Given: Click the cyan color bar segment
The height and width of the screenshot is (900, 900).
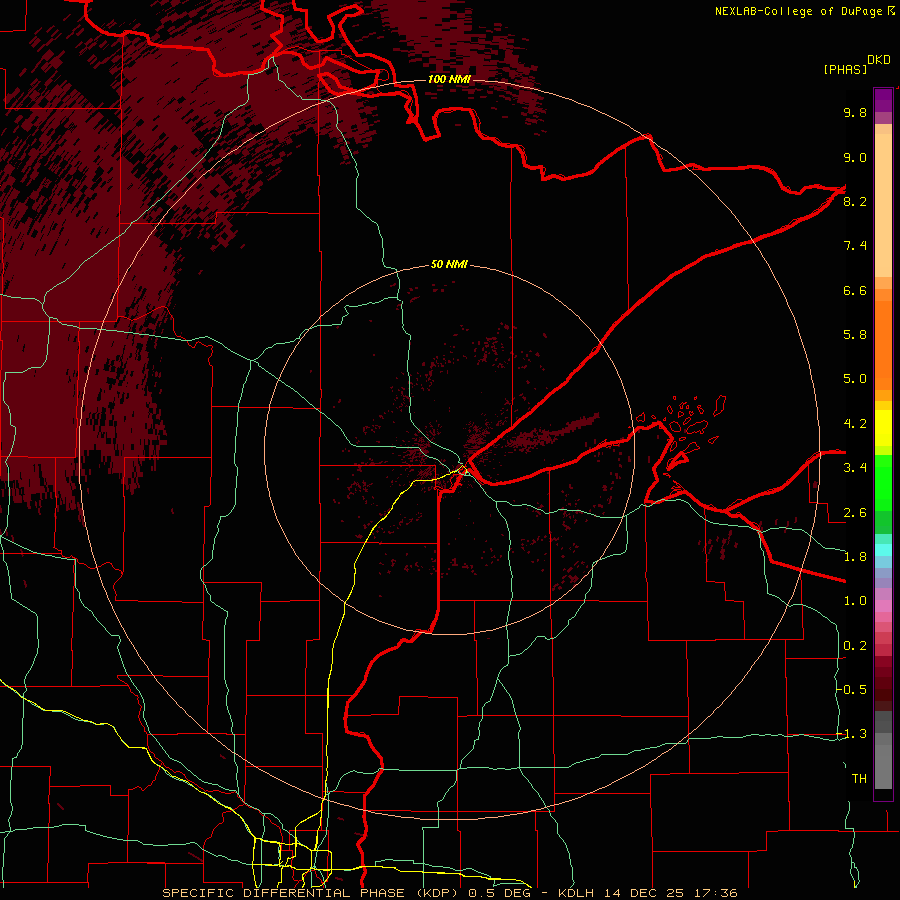Looking at the screenshot, I should [883, 550].
